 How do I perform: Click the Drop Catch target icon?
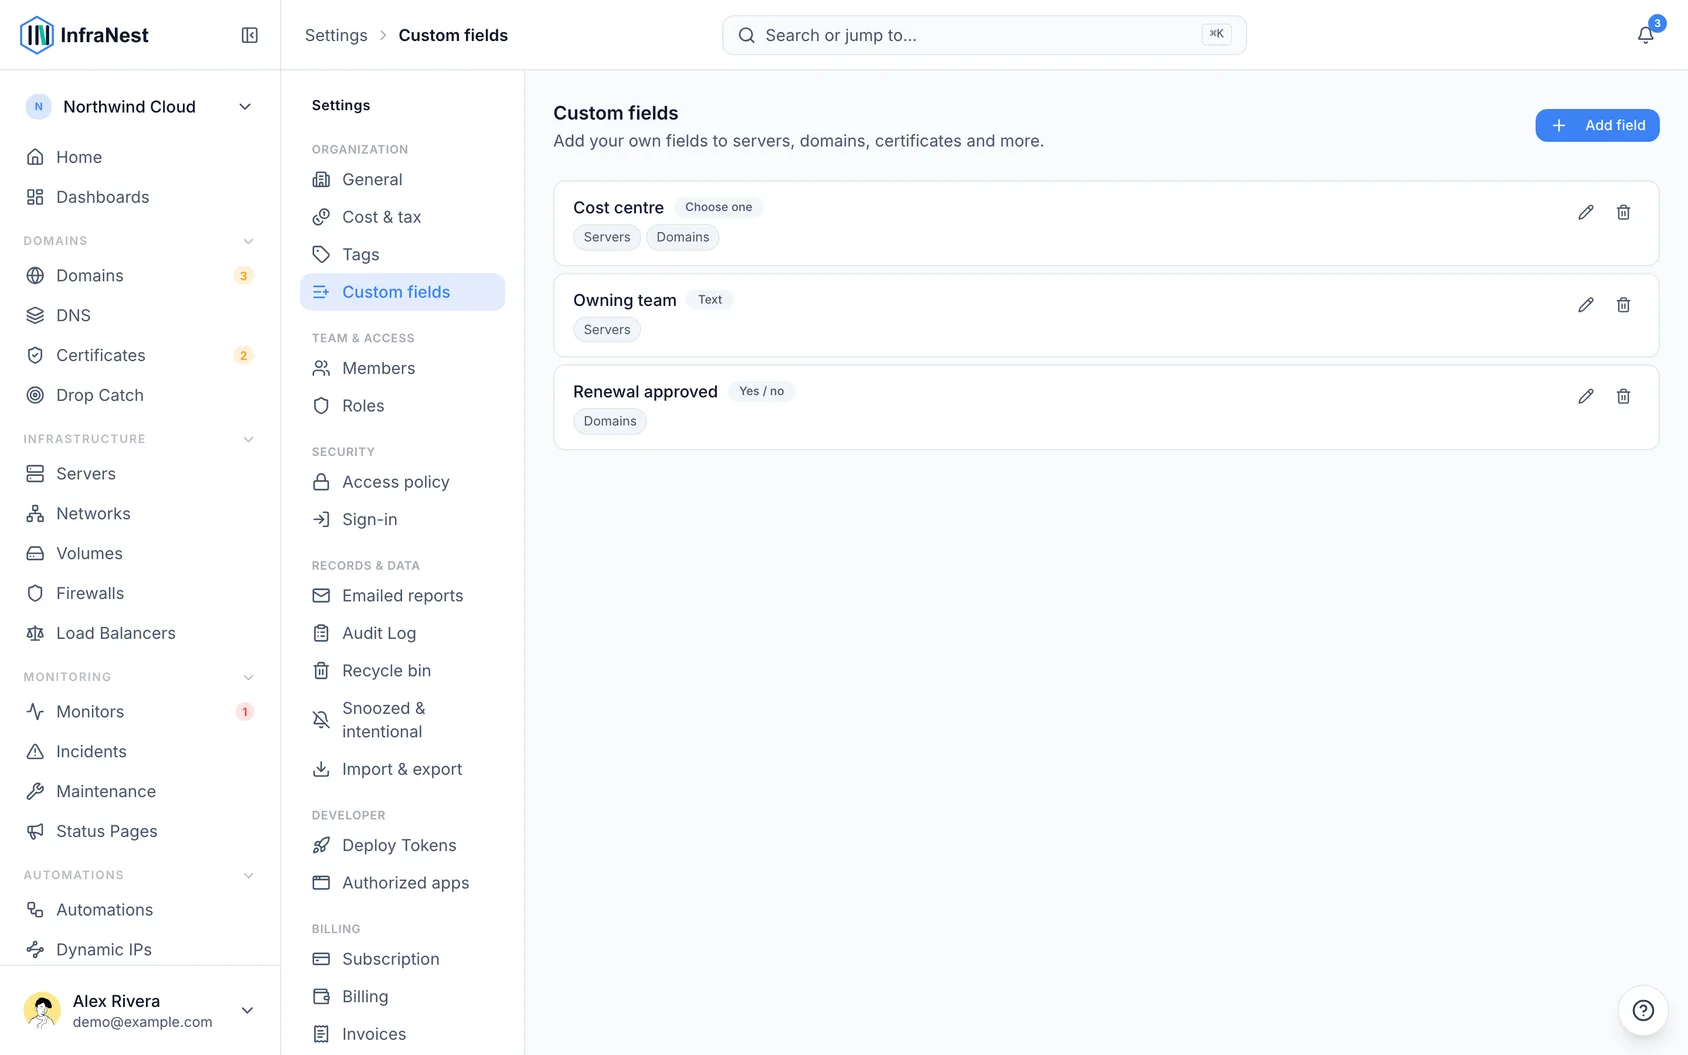(35, 395)
